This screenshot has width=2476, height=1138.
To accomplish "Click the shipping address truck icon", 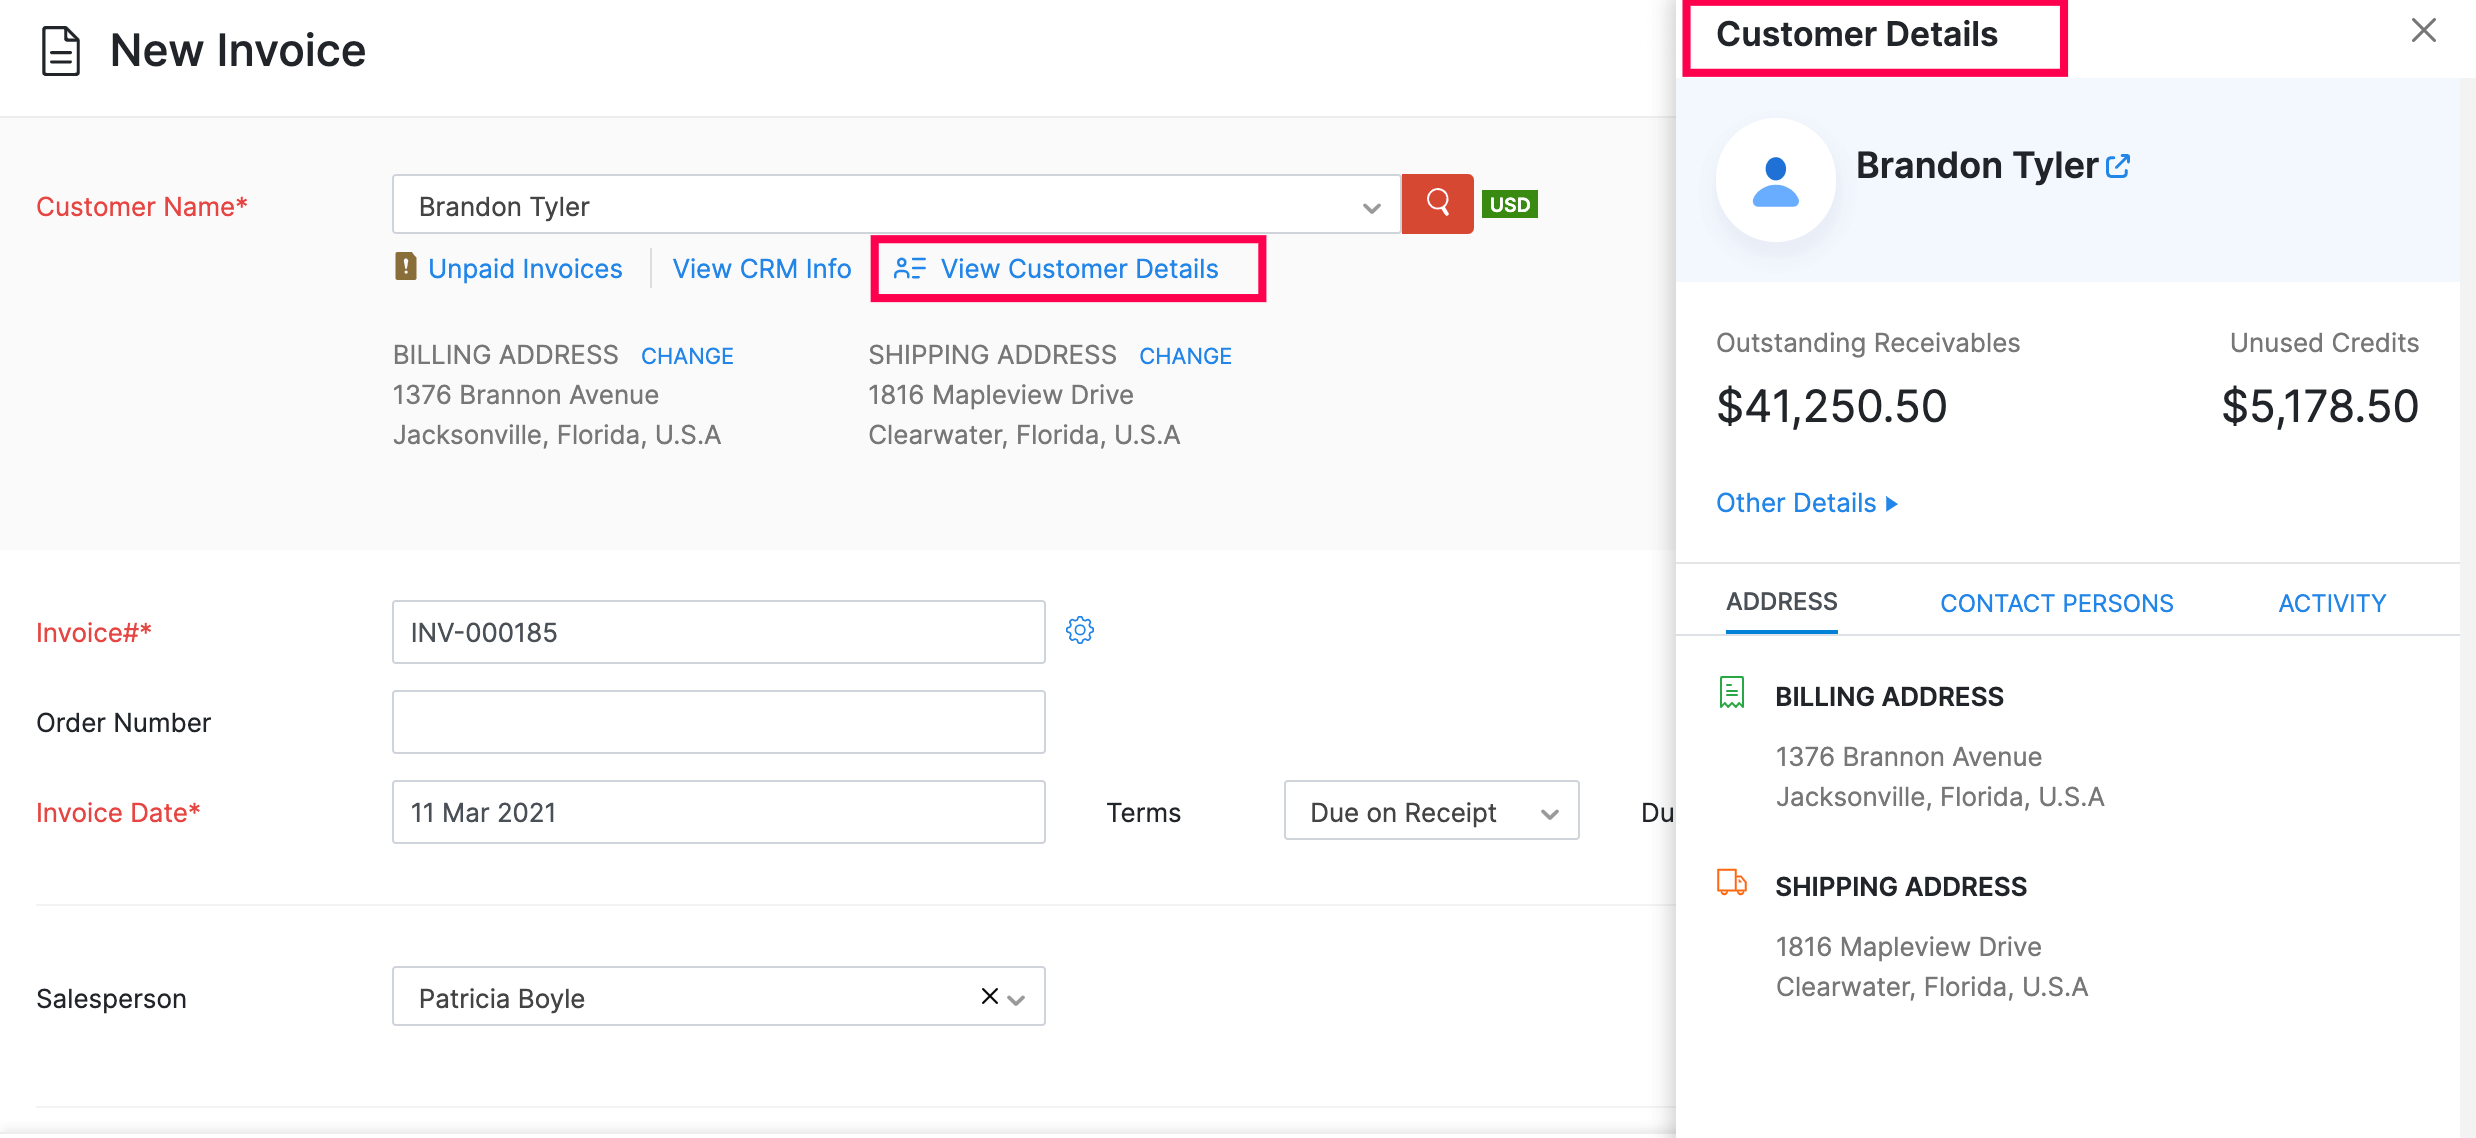I will (1731, 882).
